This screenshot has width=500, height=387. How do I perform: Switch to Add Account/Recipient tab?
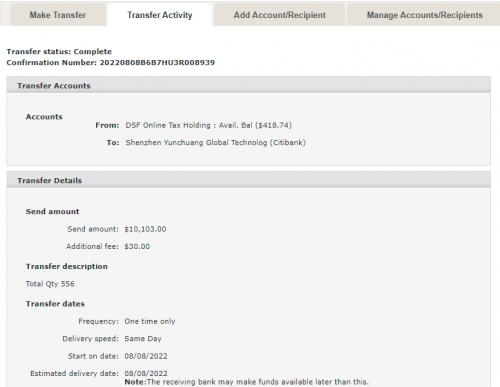(279, 15)
